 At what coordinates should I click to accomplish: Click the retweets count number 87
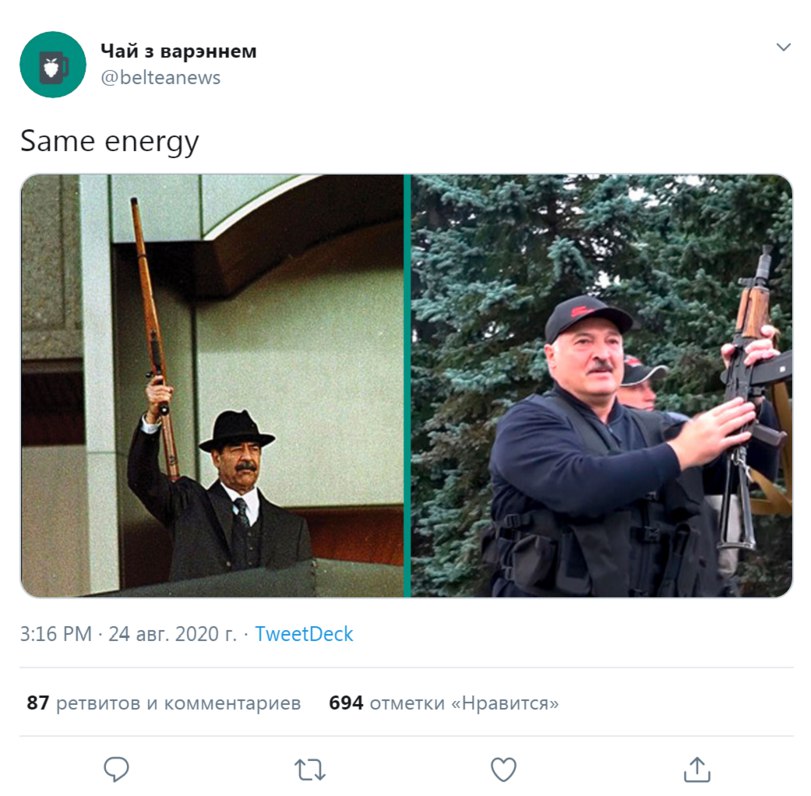(x=38, y=703)
